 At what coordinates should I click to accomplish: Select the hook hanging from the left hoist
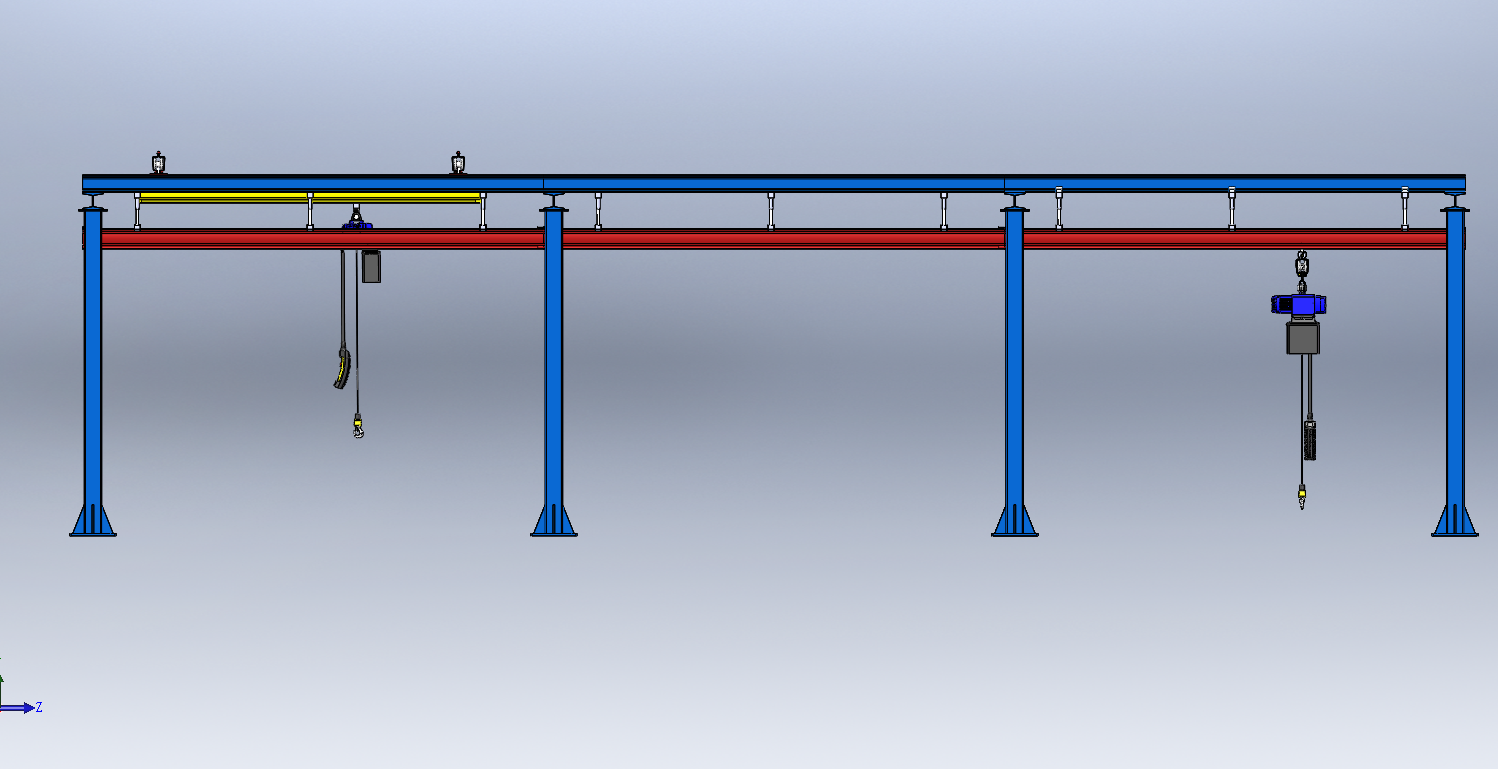pos(358,428)
